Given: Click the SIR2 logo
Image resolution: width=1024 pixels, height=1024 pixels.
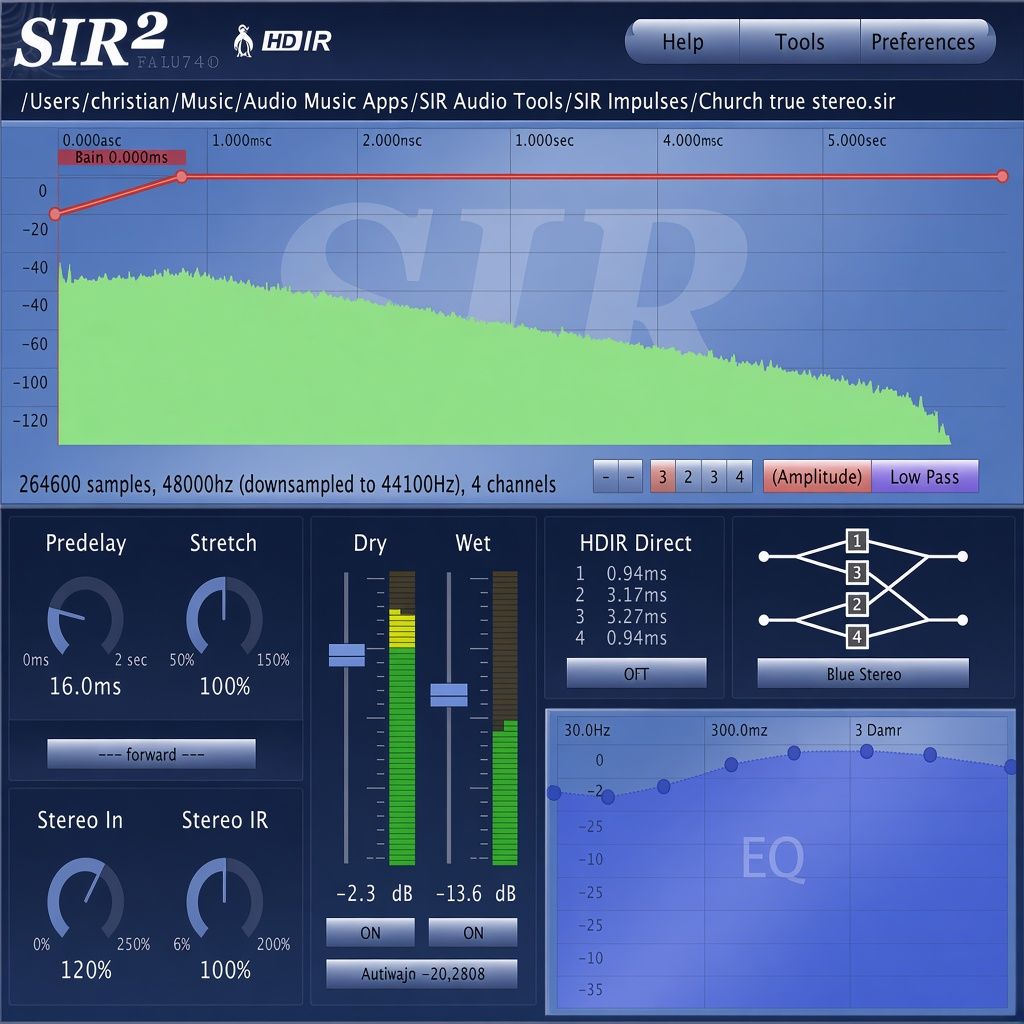Looking at the screenshot, I should 91,40.
